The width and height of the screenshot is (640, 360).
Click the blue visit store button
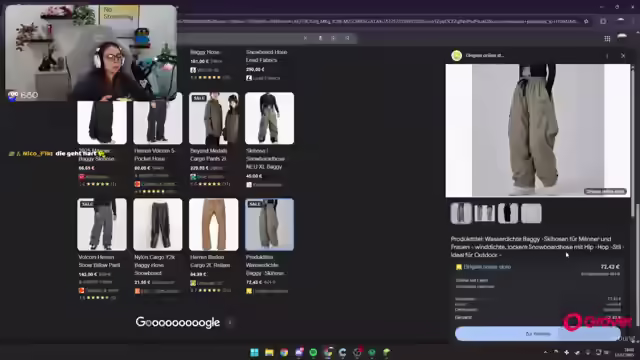(538, 334)
